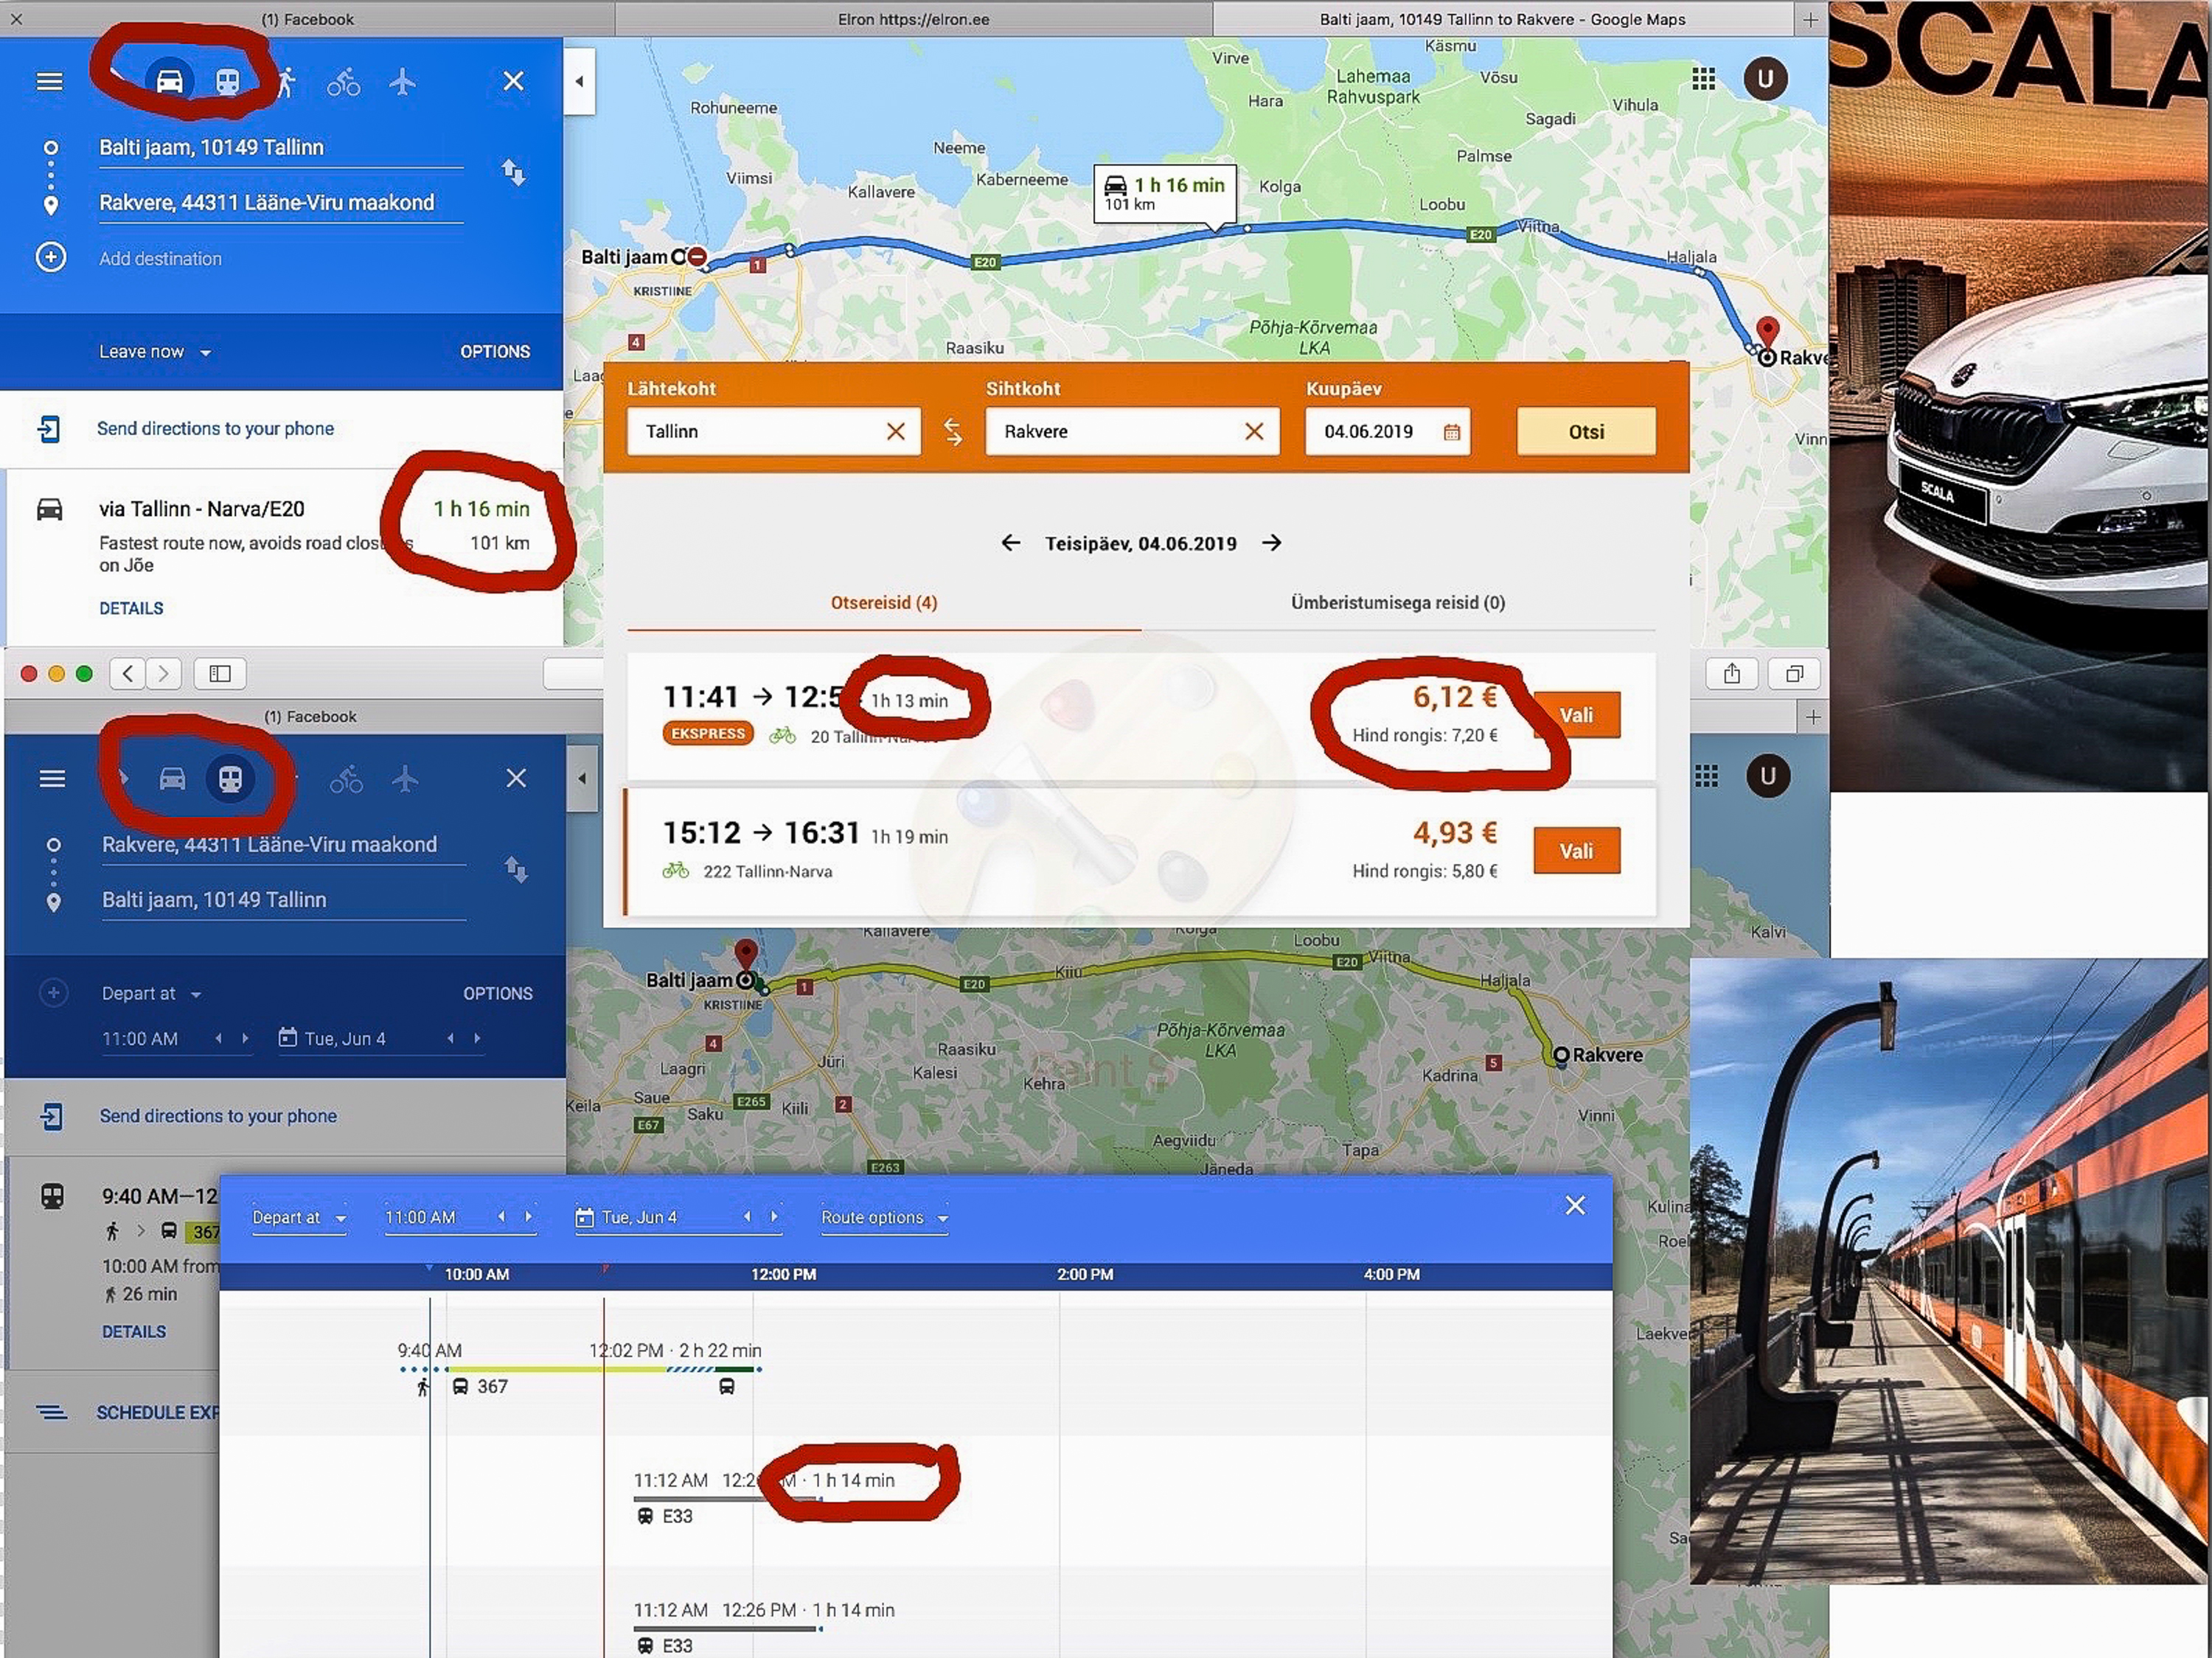Collapse the upper Google Maps side panel

point(579,82)
